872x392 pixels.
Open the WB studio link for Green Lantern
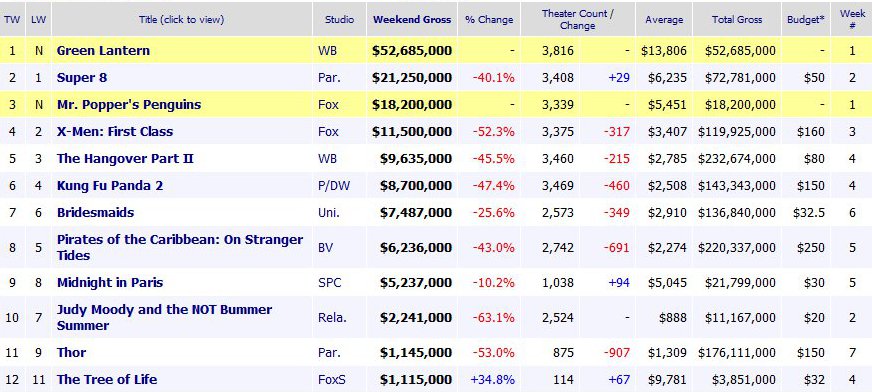click(326, 51)
